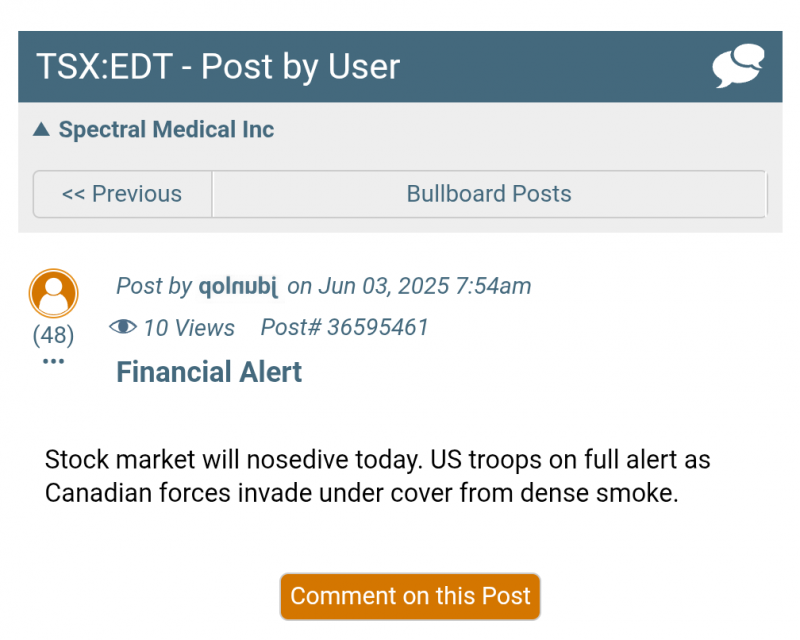
Task: Open the chat bubbles icon in header
Action: (x=738, y=67)
